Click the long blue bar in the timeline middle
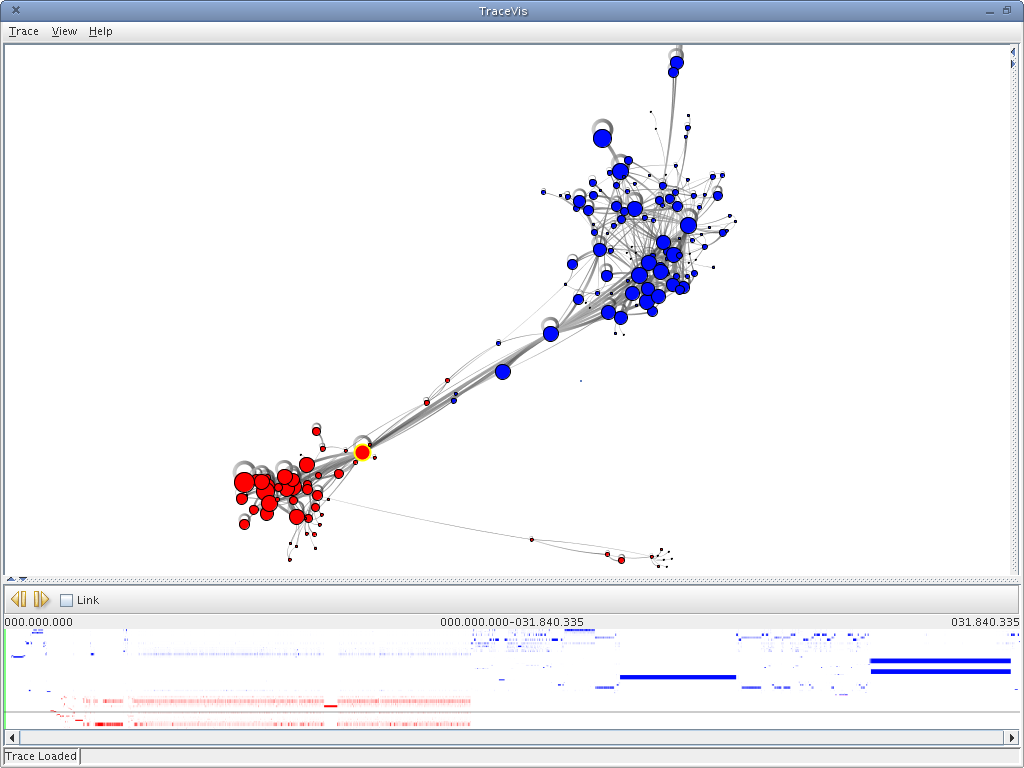The width and height of the screenshot is (1024, 768). [x=678, y=677]
